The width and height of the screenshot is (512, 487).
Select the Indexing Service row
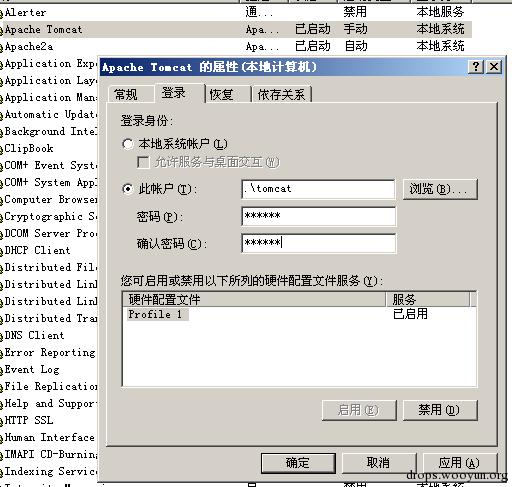[49, 471]
